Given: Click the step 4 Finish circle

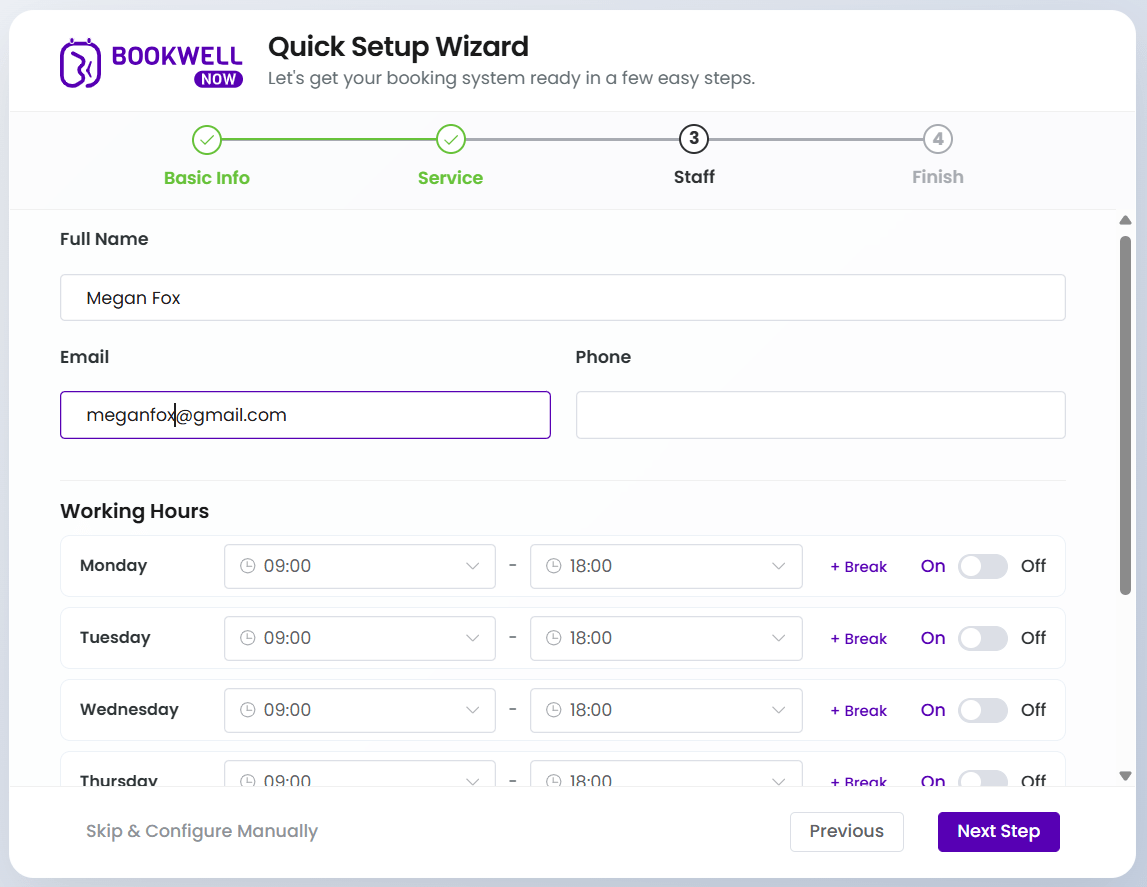Looking at the screenshot, I should (x=938, y=139).
